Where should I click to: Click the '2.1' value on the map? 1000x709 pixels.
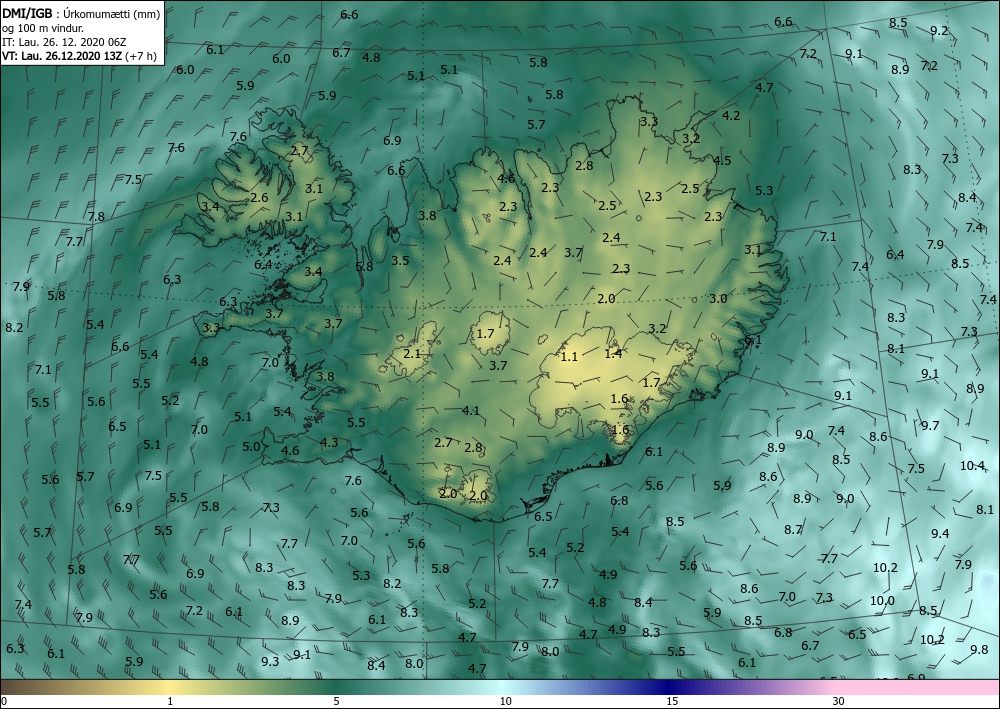click(412, 353)
